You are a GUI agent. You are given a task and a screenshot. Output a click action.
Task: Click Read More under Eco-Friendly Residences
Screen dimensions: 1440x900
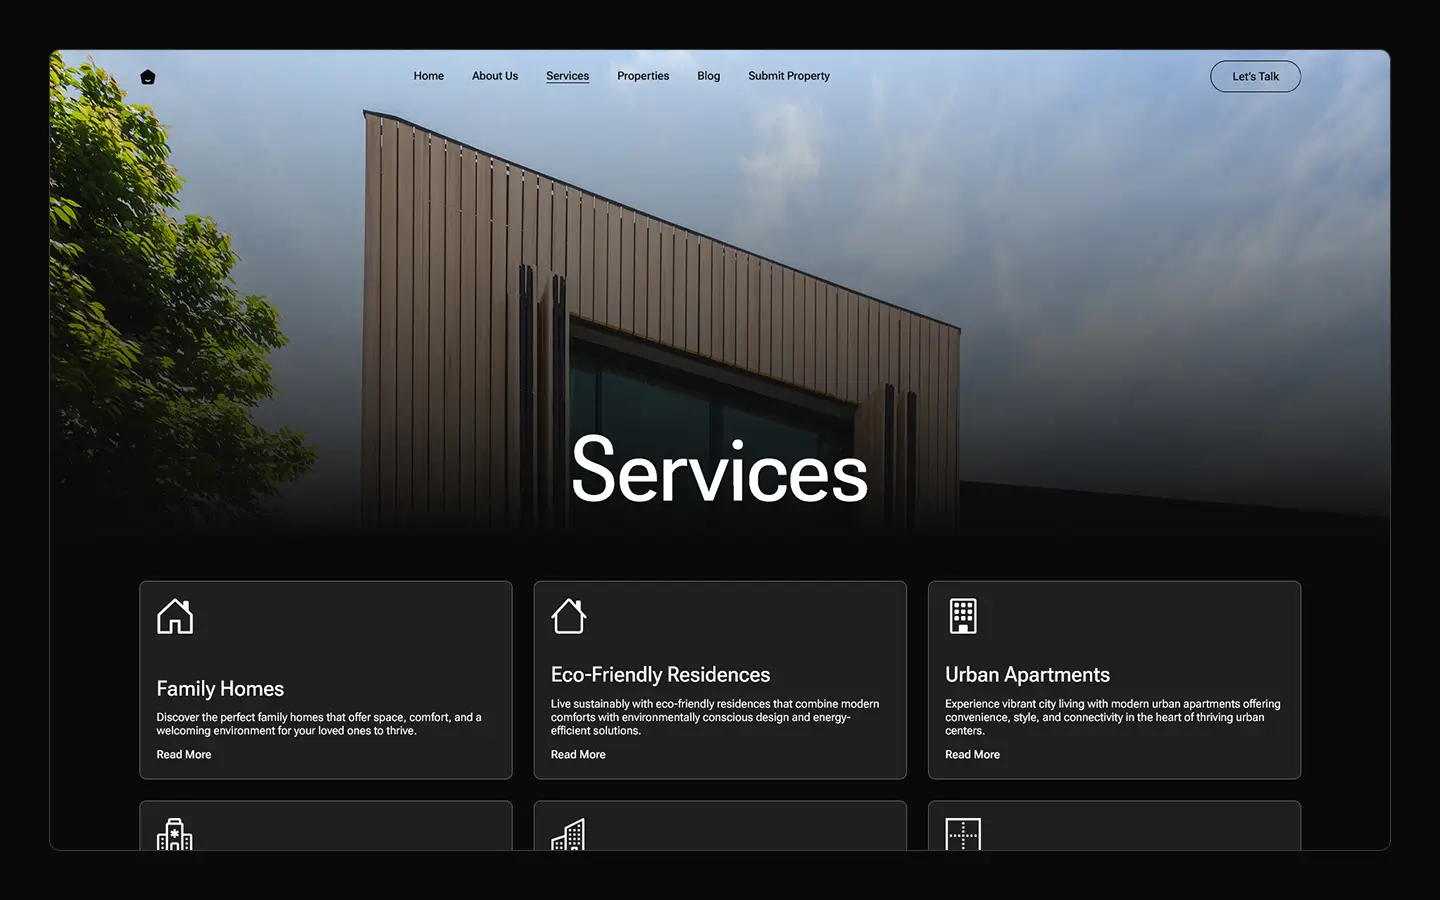[578, 755]
